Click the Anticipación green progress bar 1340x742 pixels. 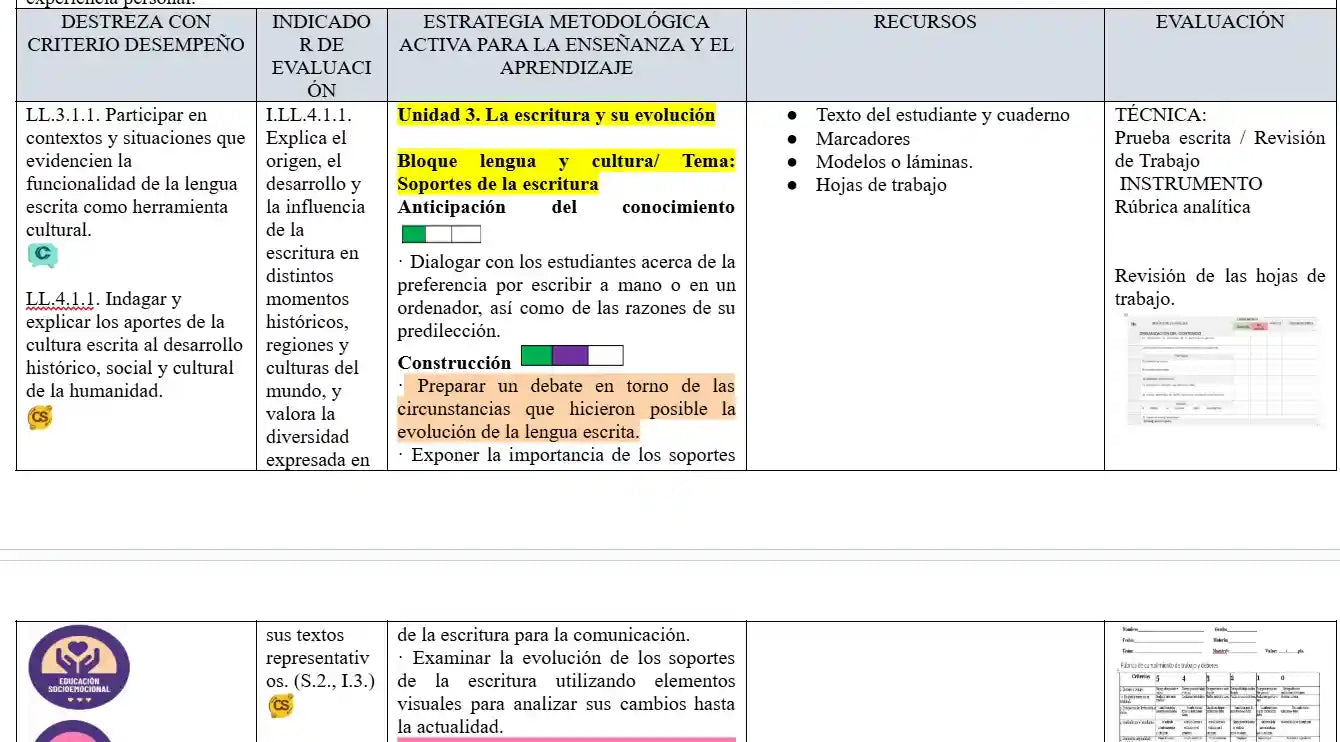(x=440, y=235)
